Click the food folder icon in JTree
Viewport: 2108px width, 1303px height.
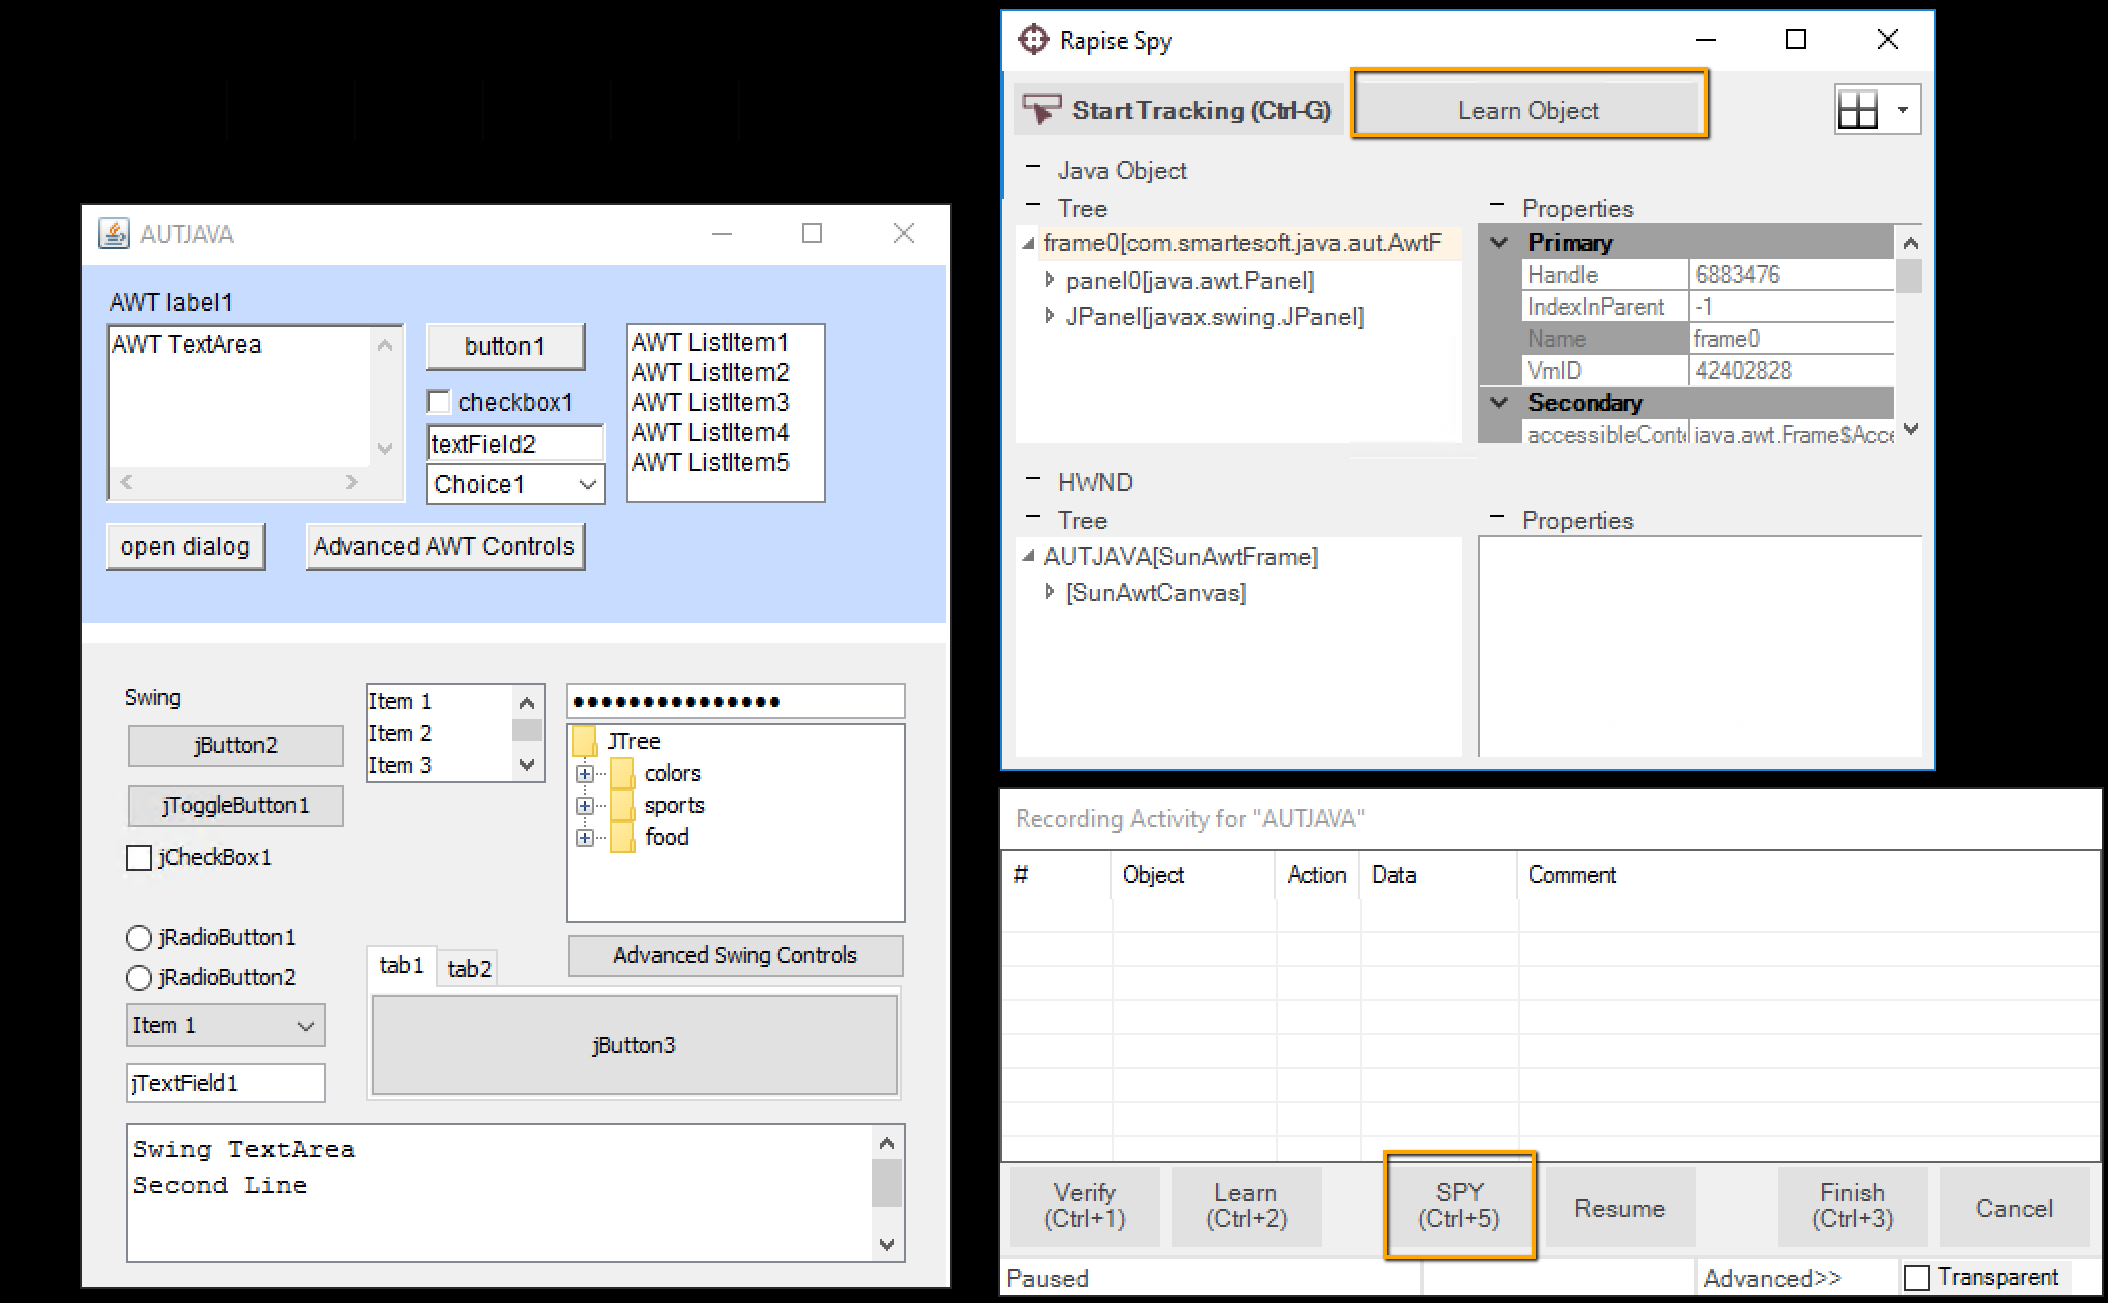[x=622, y=837]
